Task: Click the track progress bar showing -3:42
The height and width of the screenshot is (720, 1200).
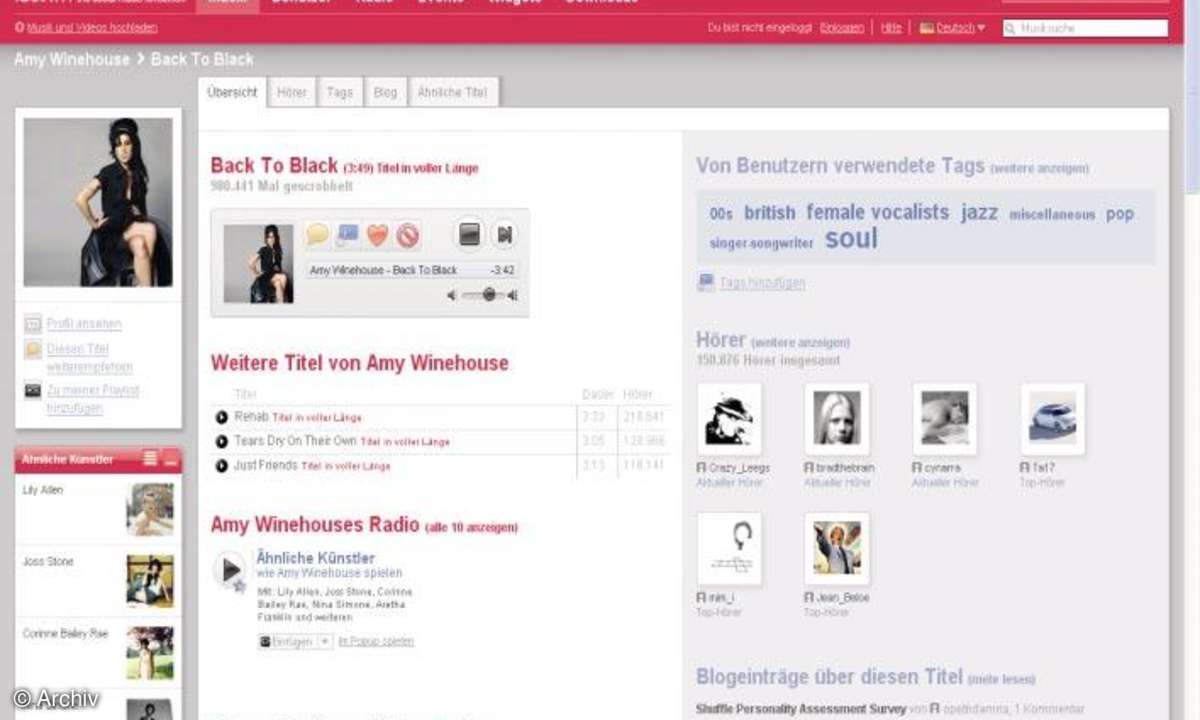Action: [412, 270]
